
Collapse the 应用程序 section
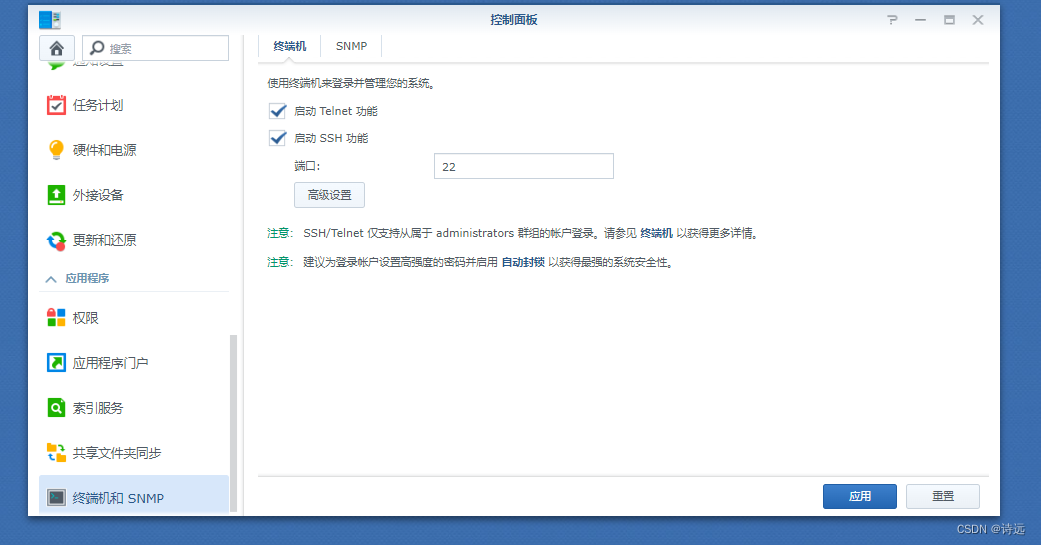[x=51, y=279]
